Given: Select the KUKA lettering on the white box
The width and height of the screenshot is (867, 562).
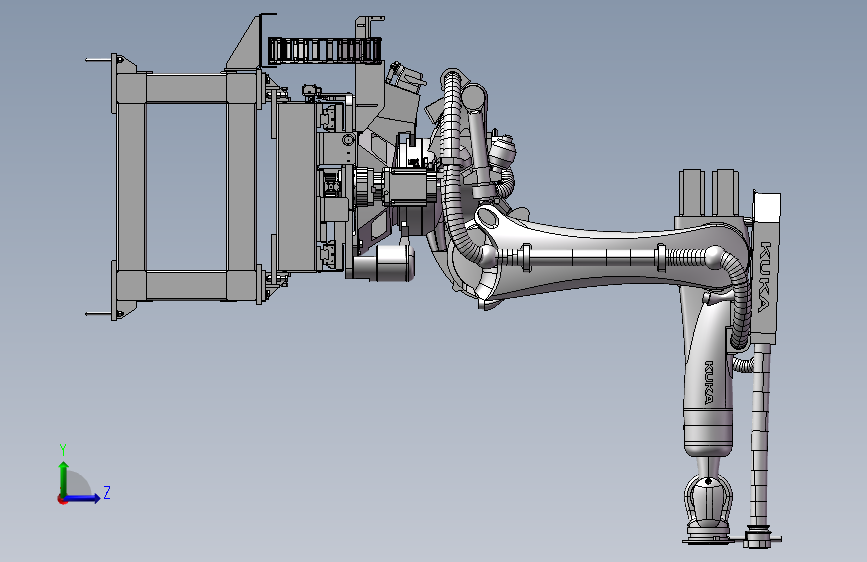Looking at the screenshot, I should (x=764, y=277).
